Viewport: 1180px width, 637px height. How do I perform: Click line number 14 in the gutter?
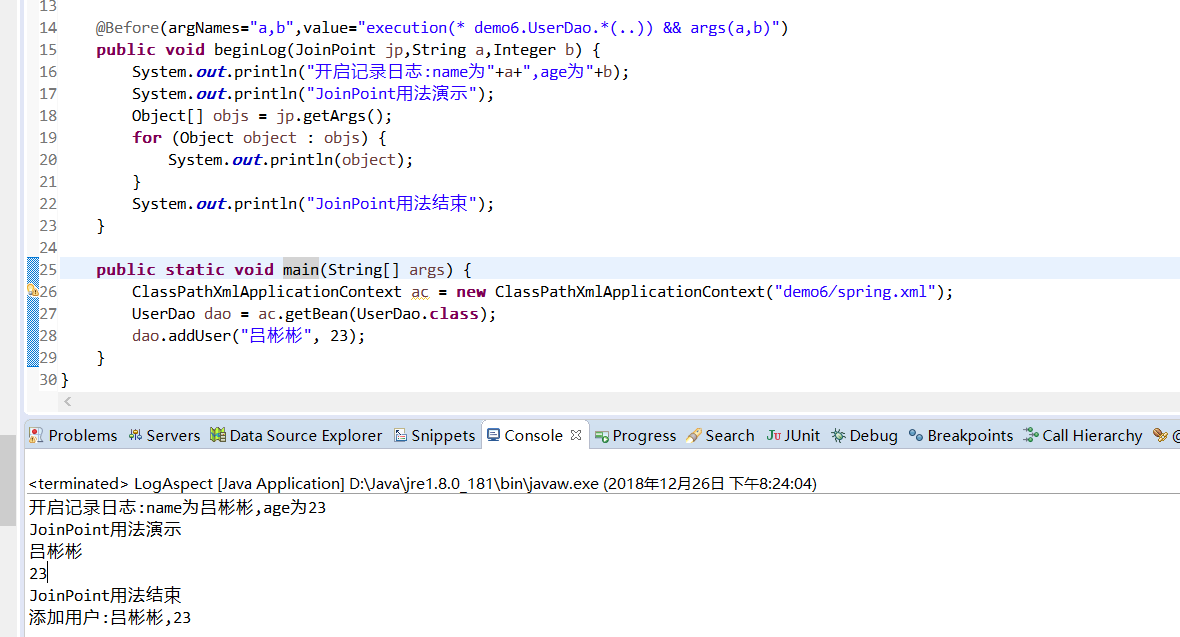point(48,28)
